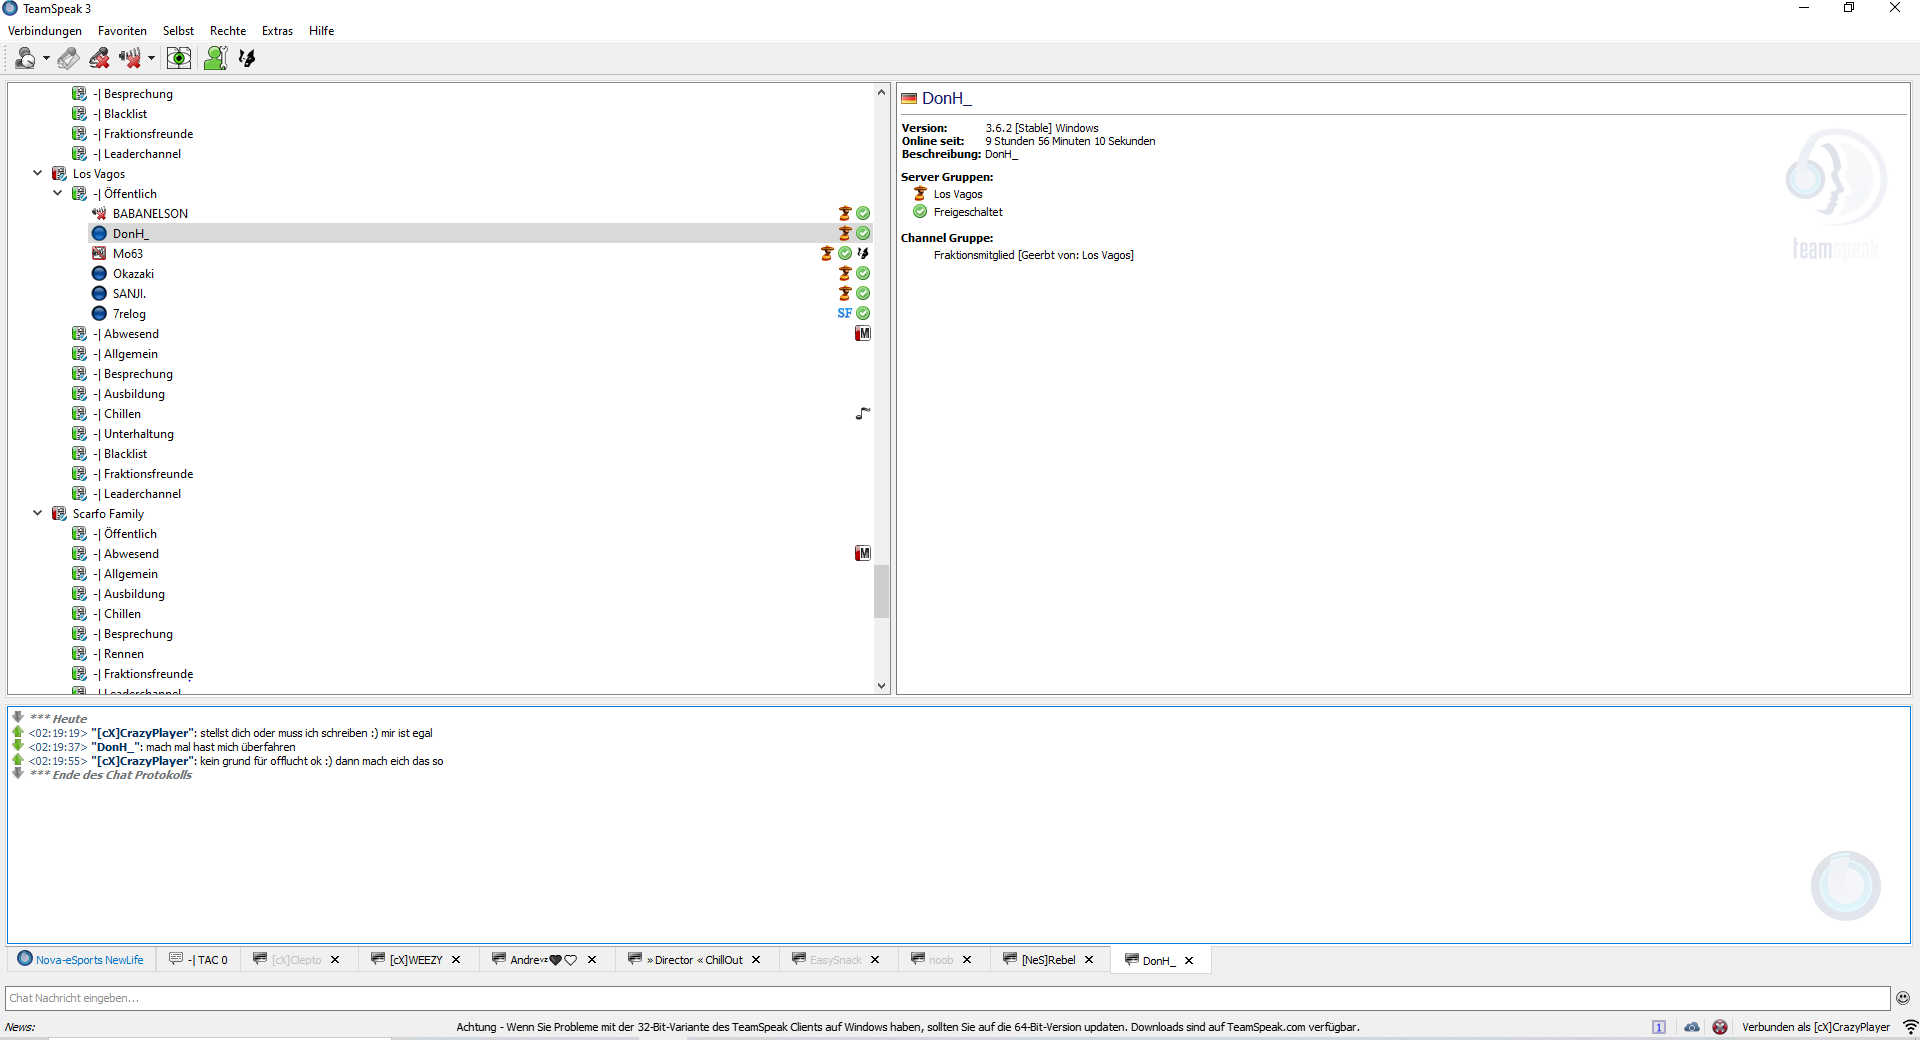1920x1040 pixels.
Task: Open the Verbindungen menu
Action: (x=45, y=31)
